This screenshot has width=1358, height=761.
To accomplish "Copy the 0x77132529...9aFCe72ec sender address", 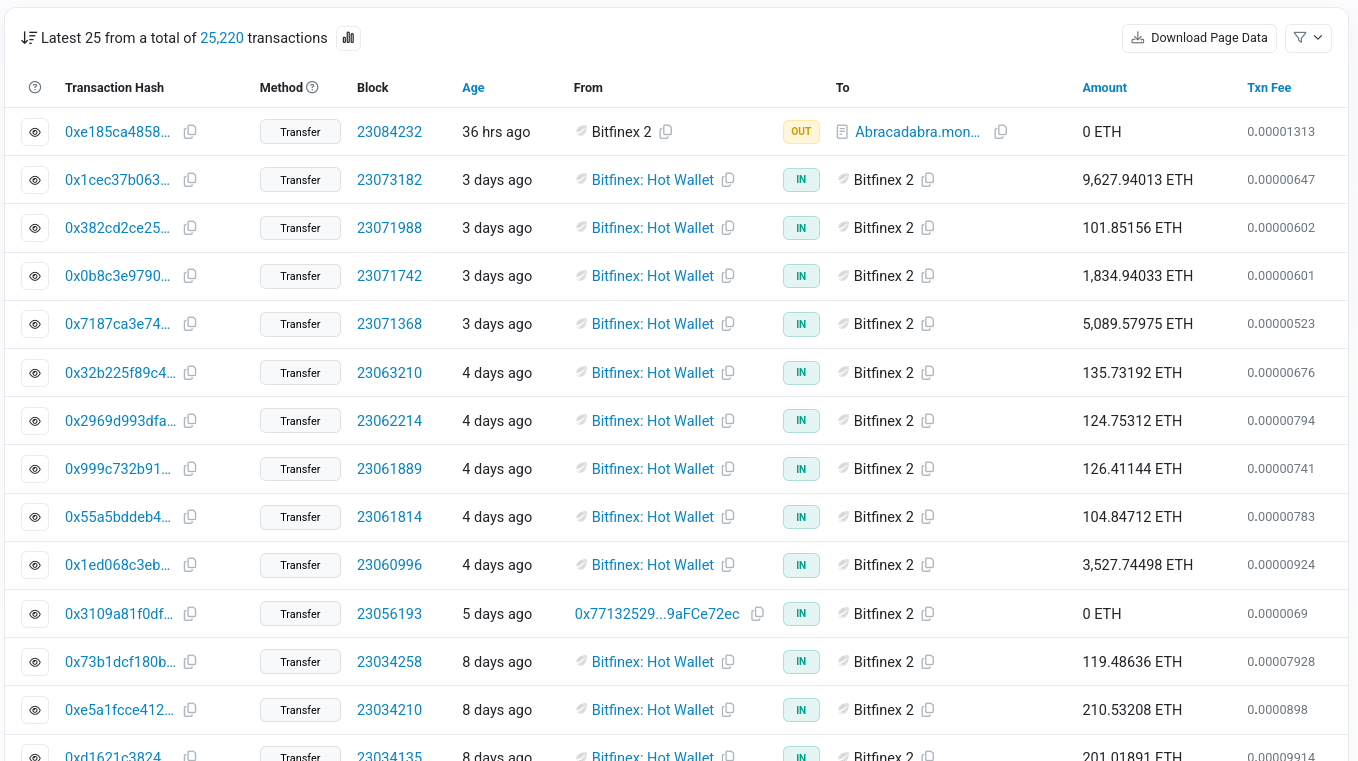I will [x=758, y=614].
